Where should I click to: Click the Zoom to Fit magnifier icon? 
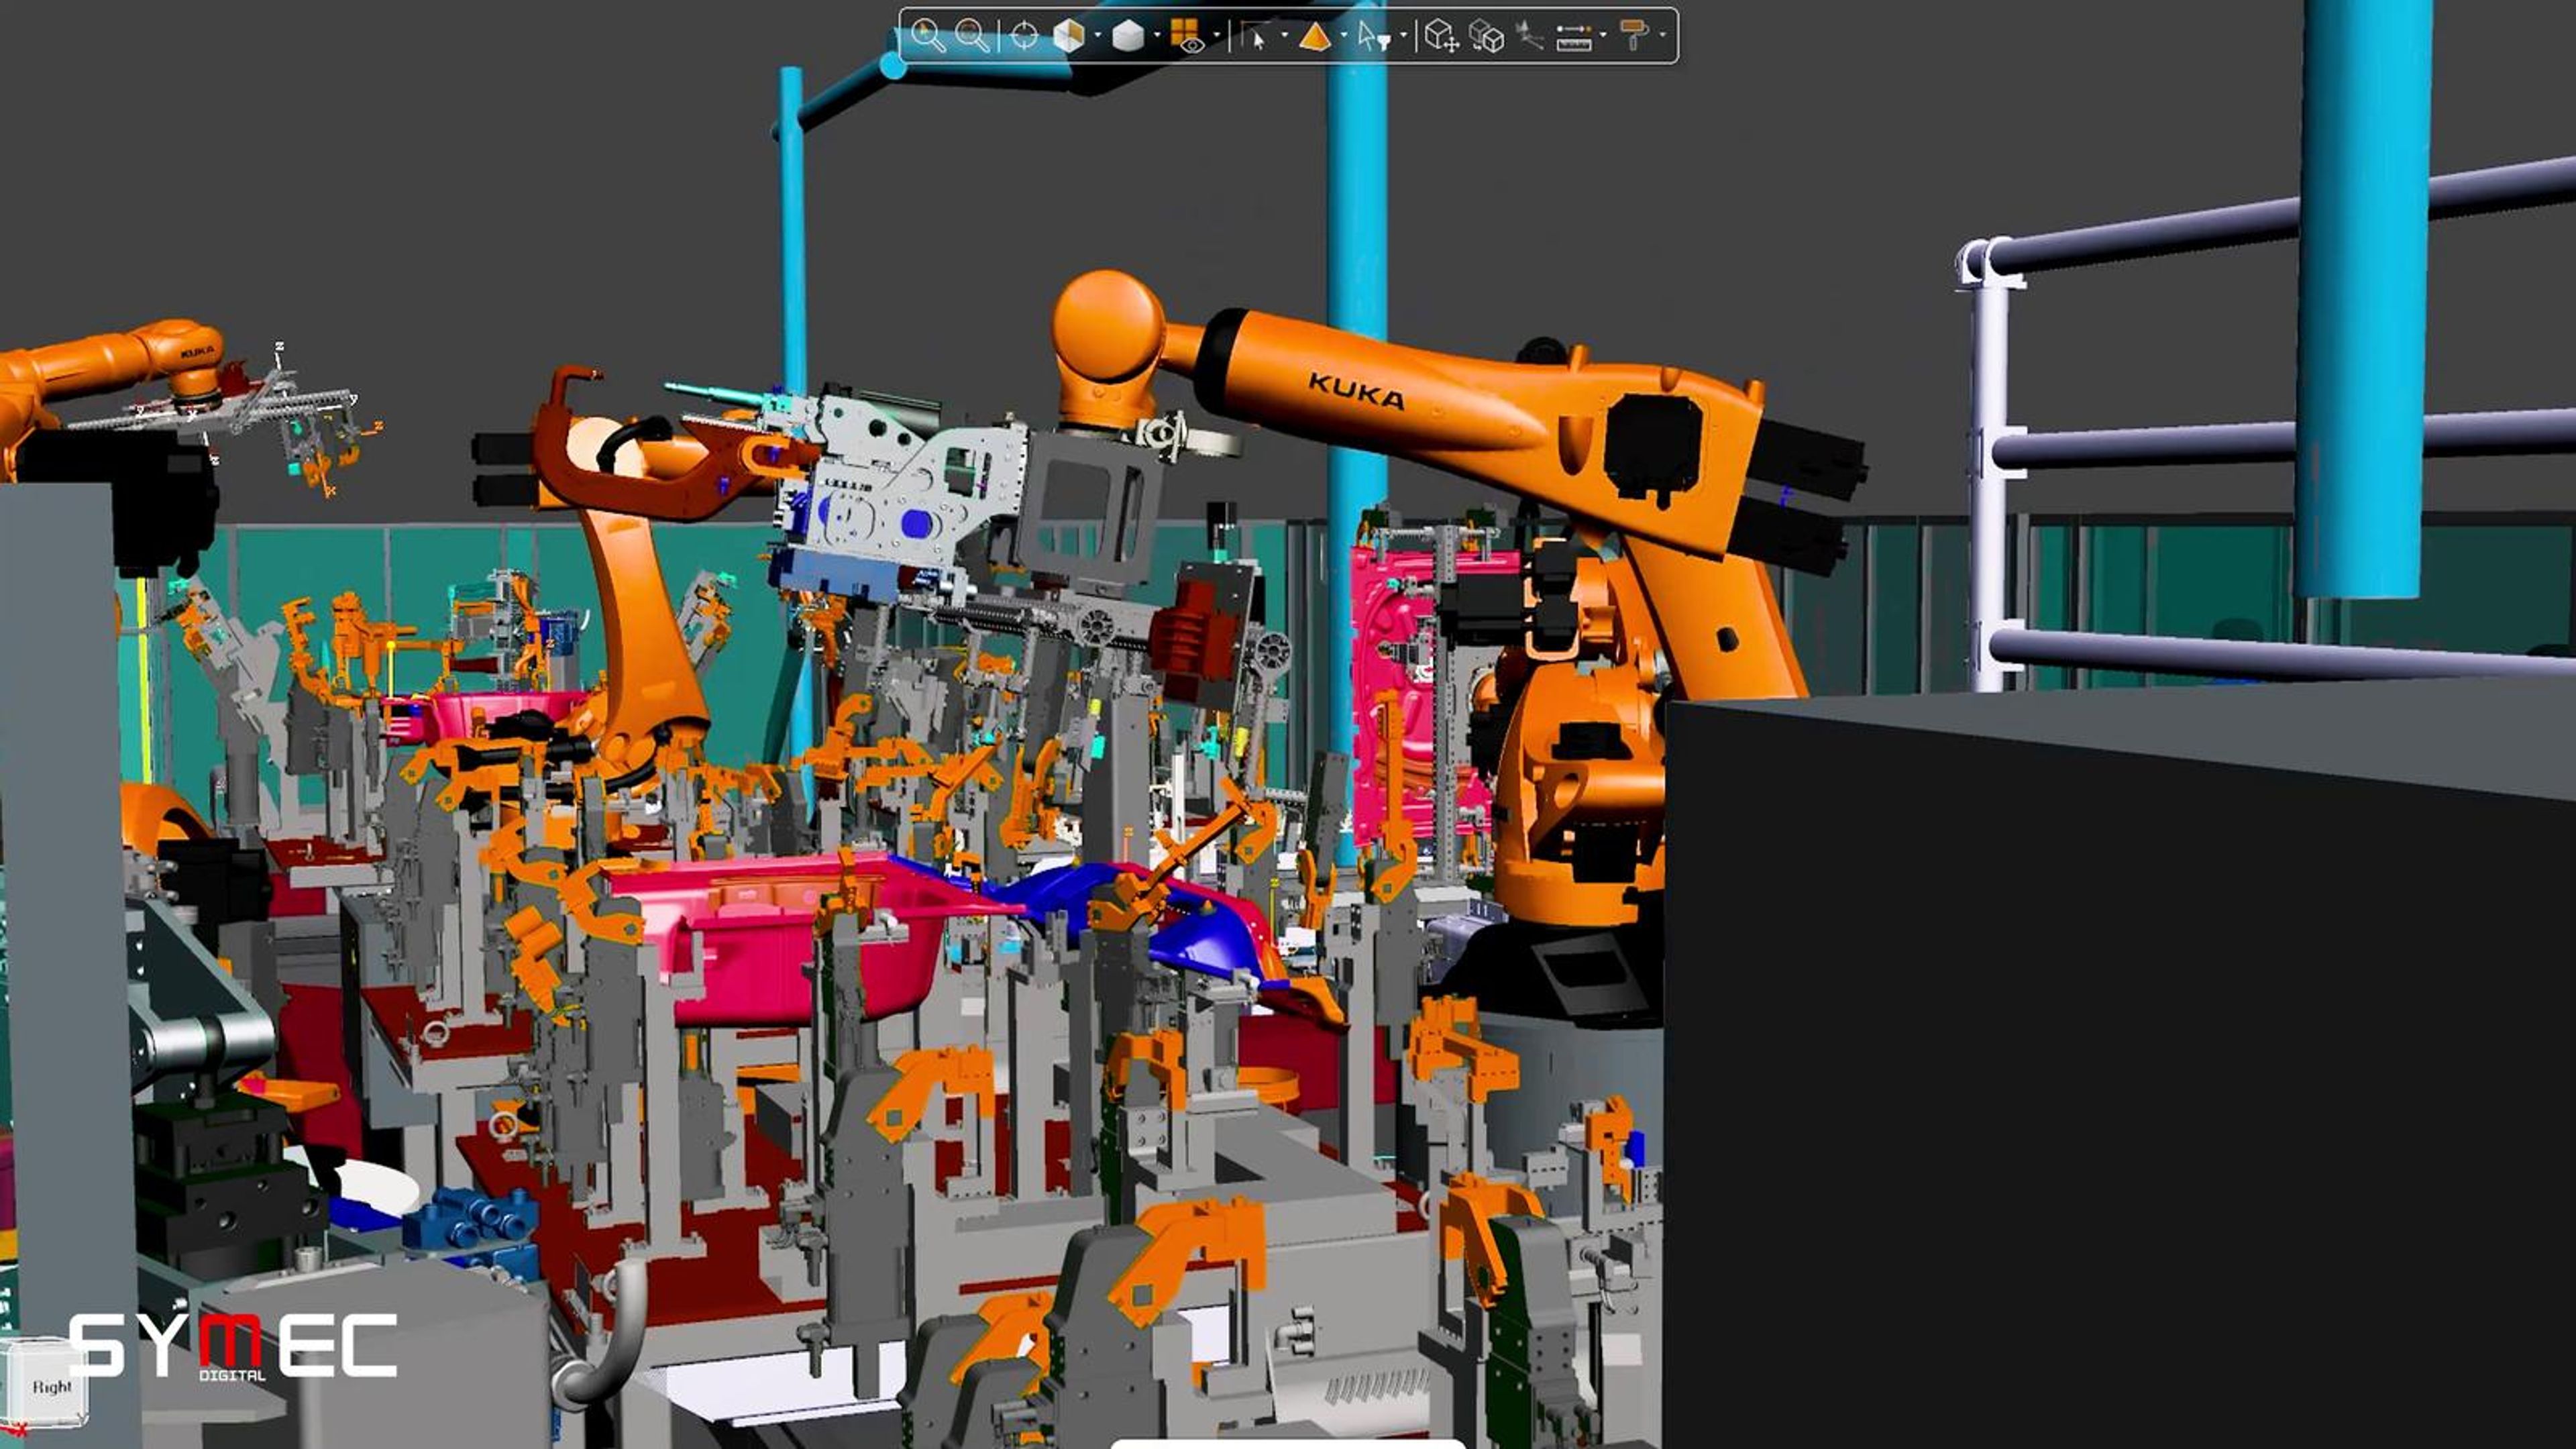click(x=972, y=36)
